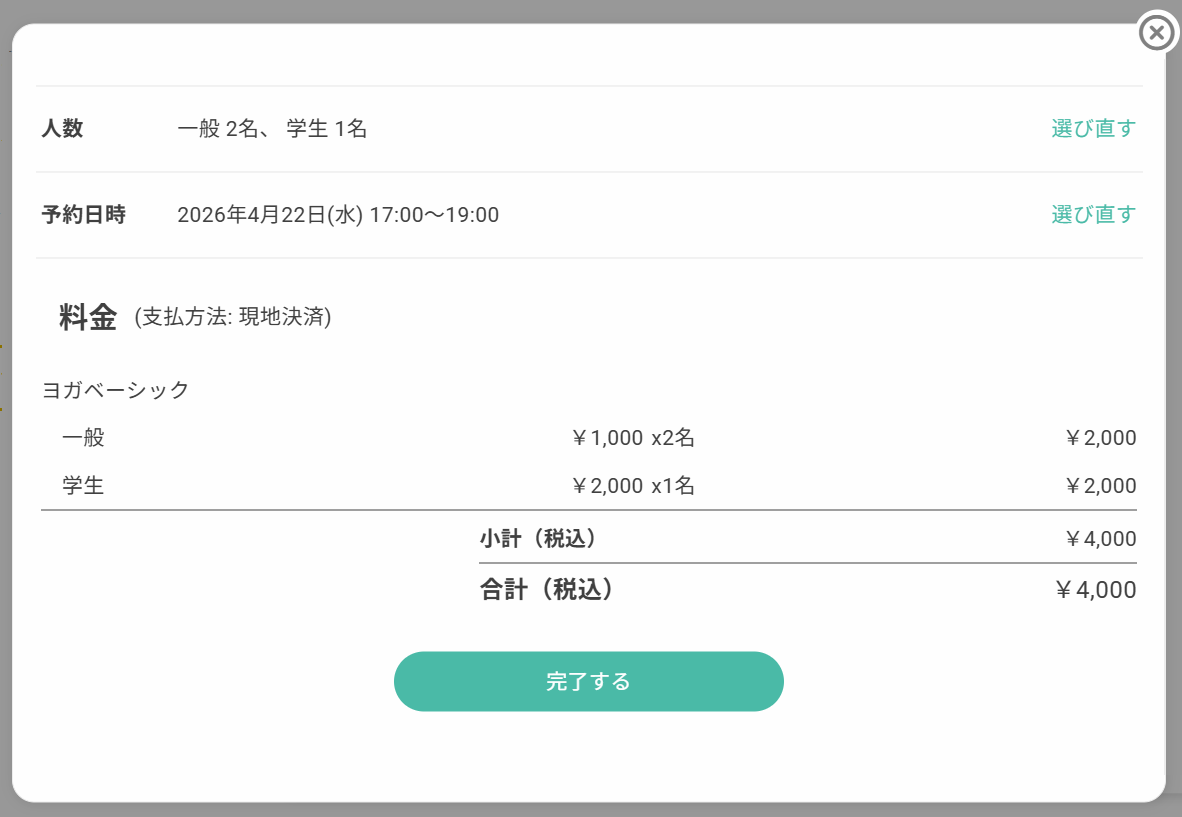Screen dimensions: 1182x817
Task: Click the 2026年4月22日(水) 17:00〜19:00 date text
Action: point(338,215)
